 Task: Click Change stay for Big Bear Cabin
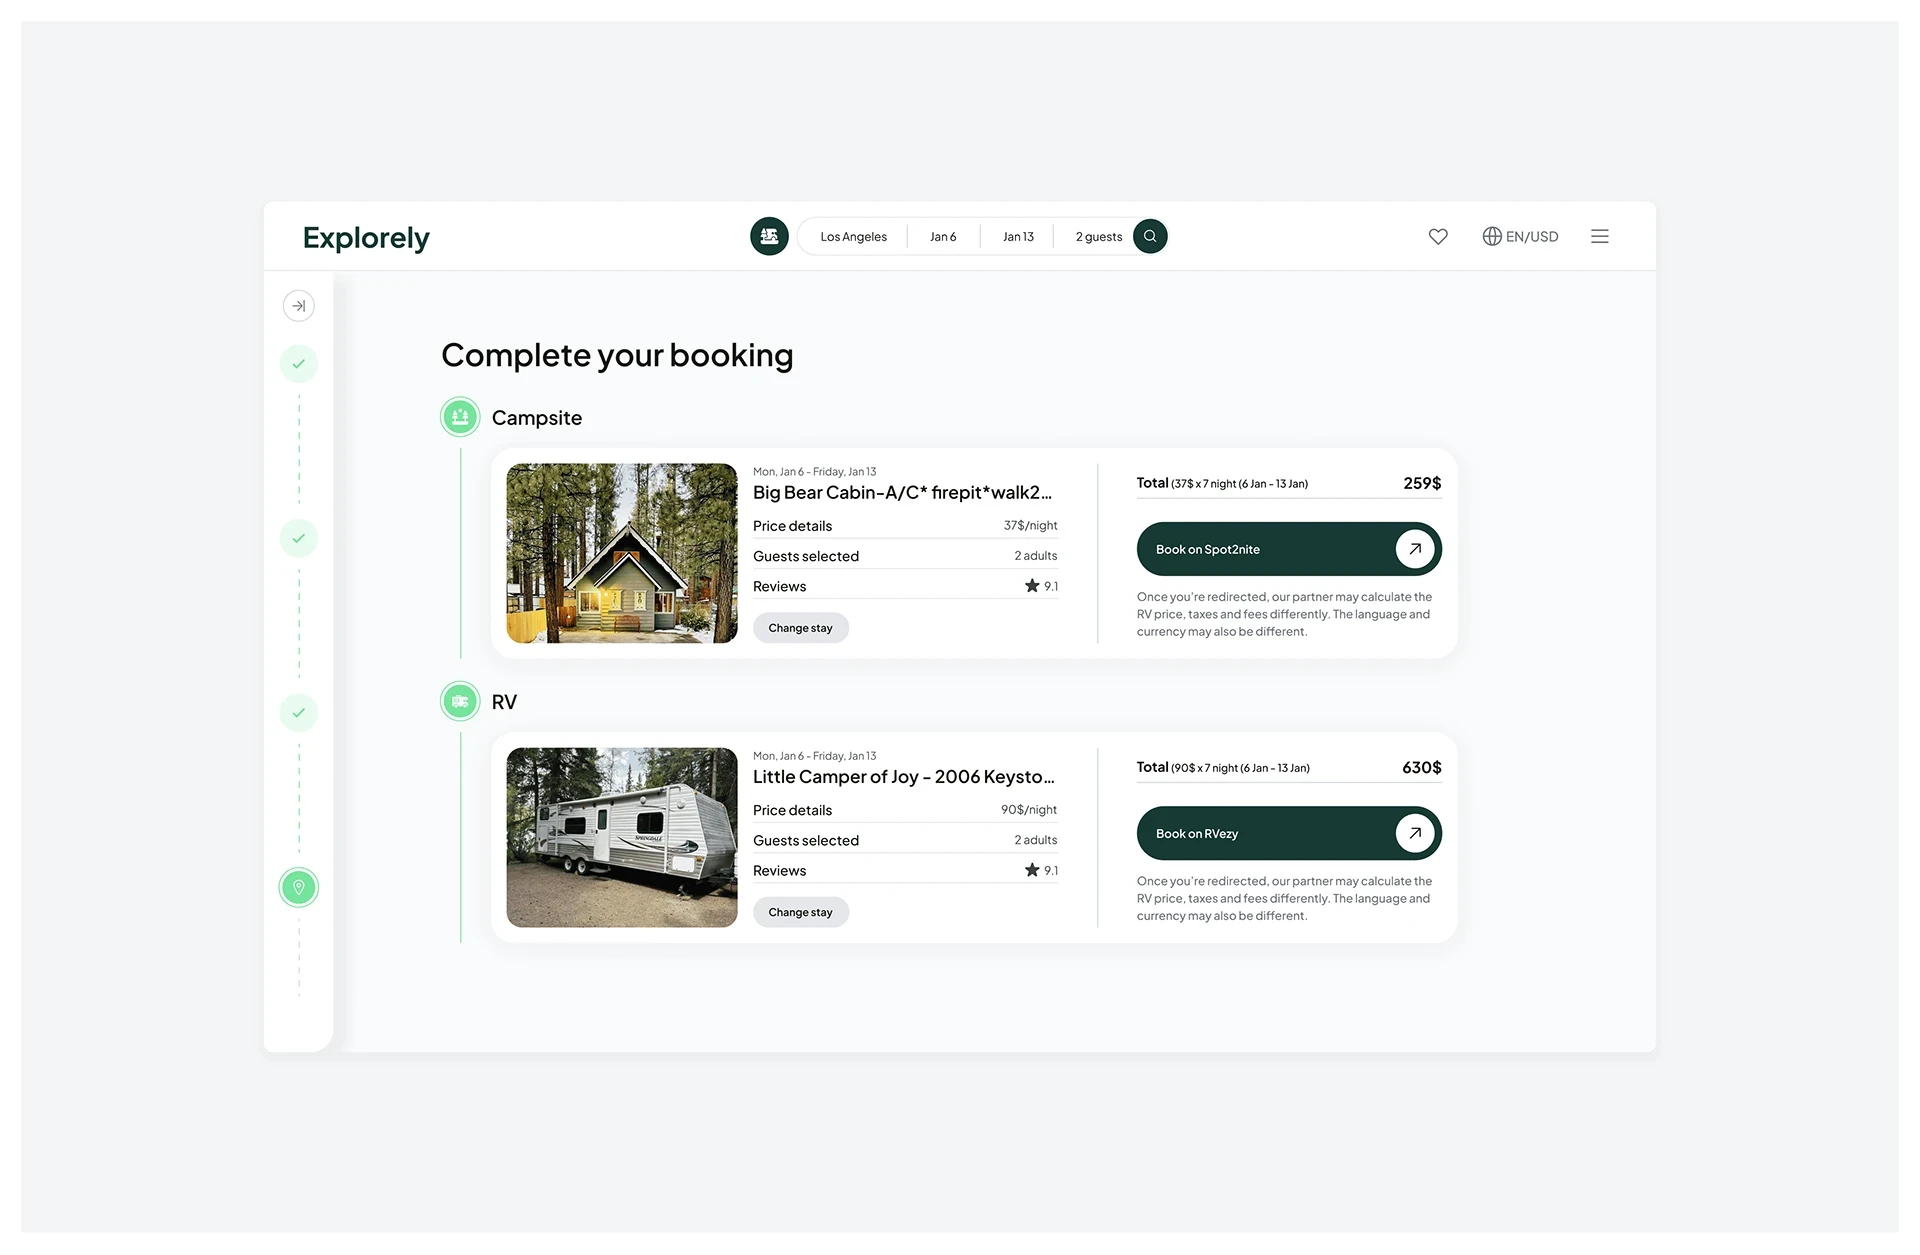click(800, 628)
